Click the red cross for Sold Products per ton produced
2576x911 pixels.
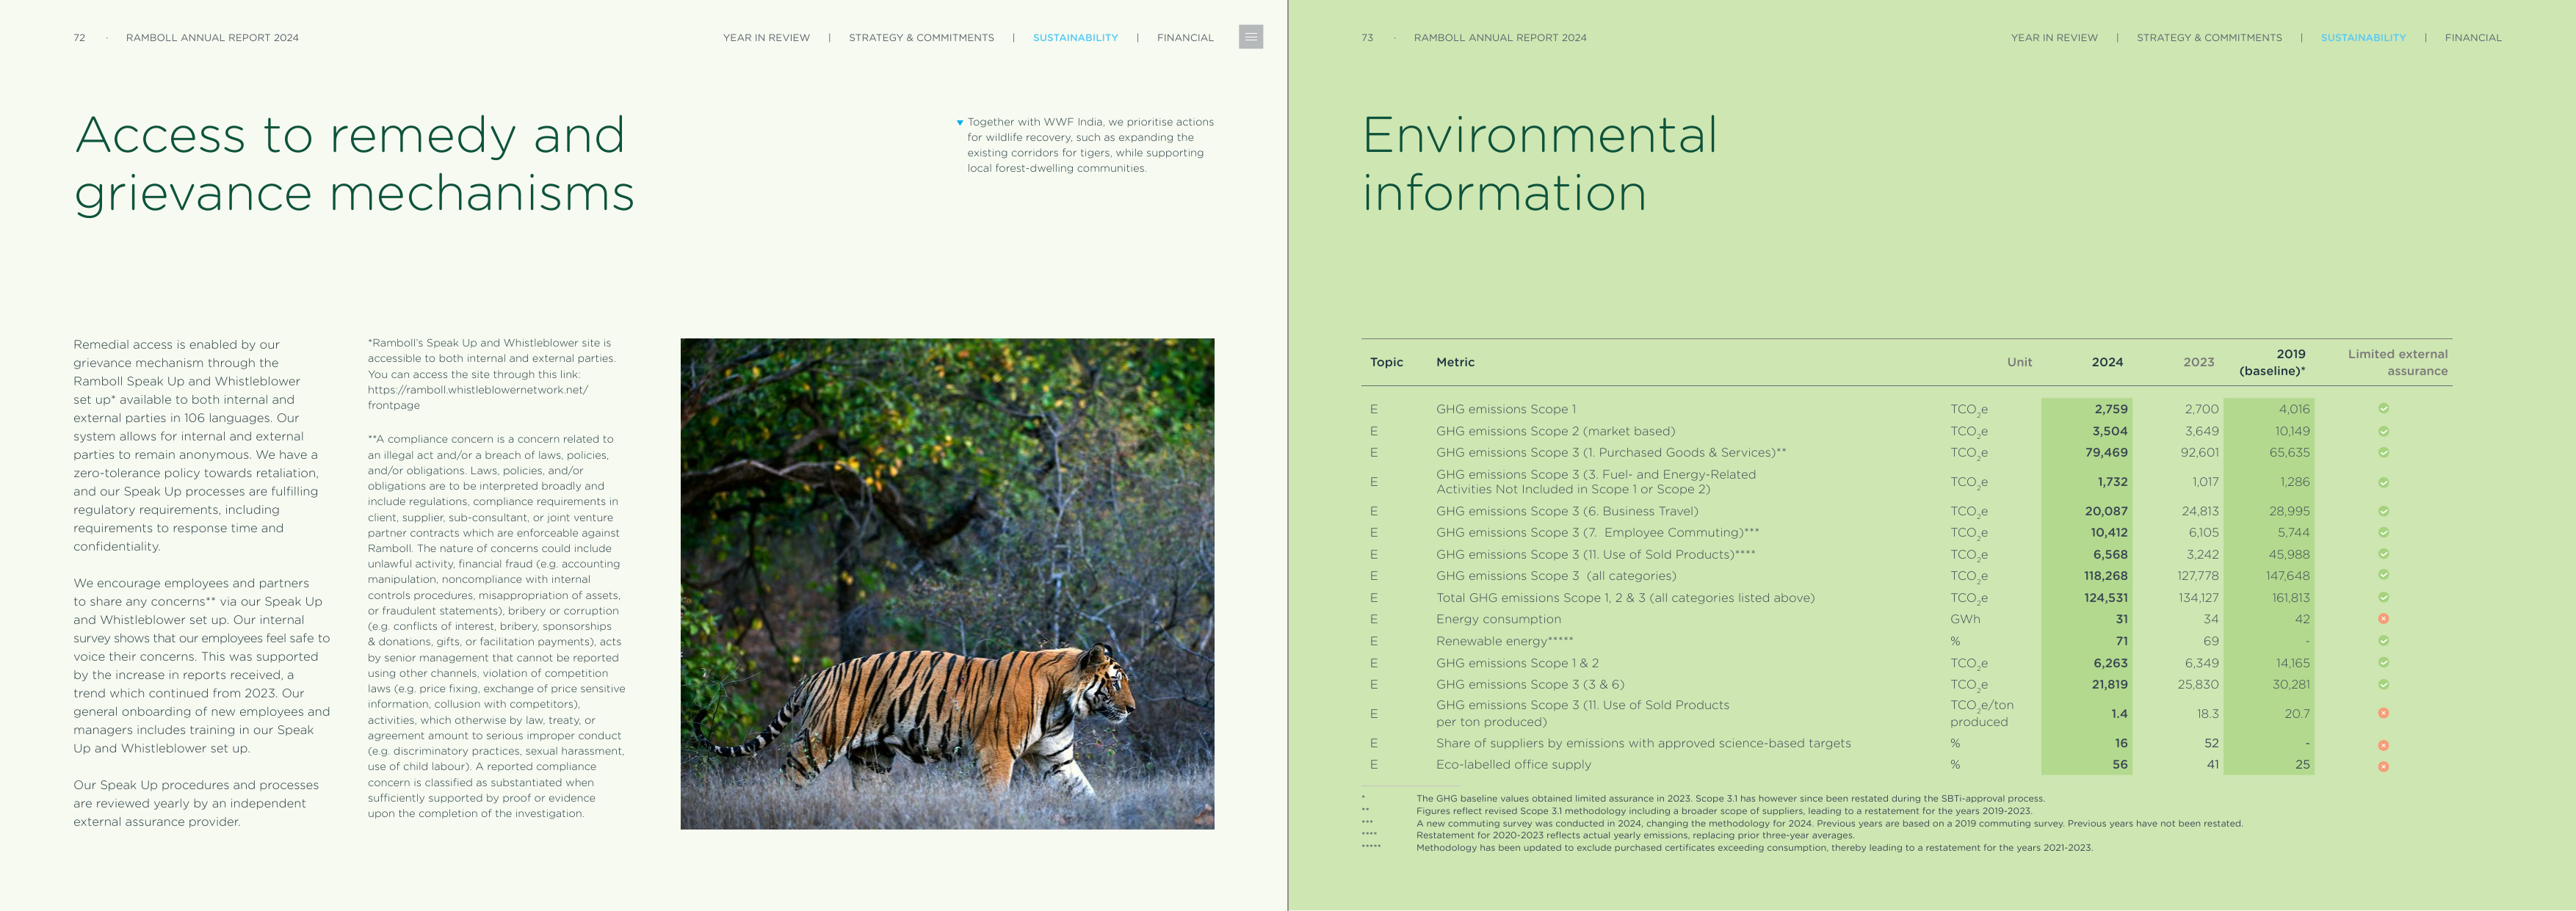(x=2383, y=713)
